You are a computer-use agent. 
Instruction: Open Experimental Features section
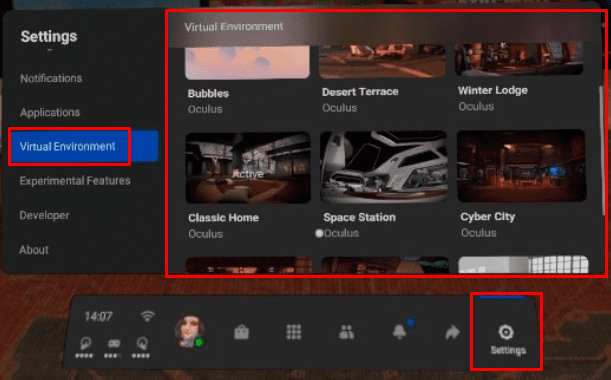point(75,181)
